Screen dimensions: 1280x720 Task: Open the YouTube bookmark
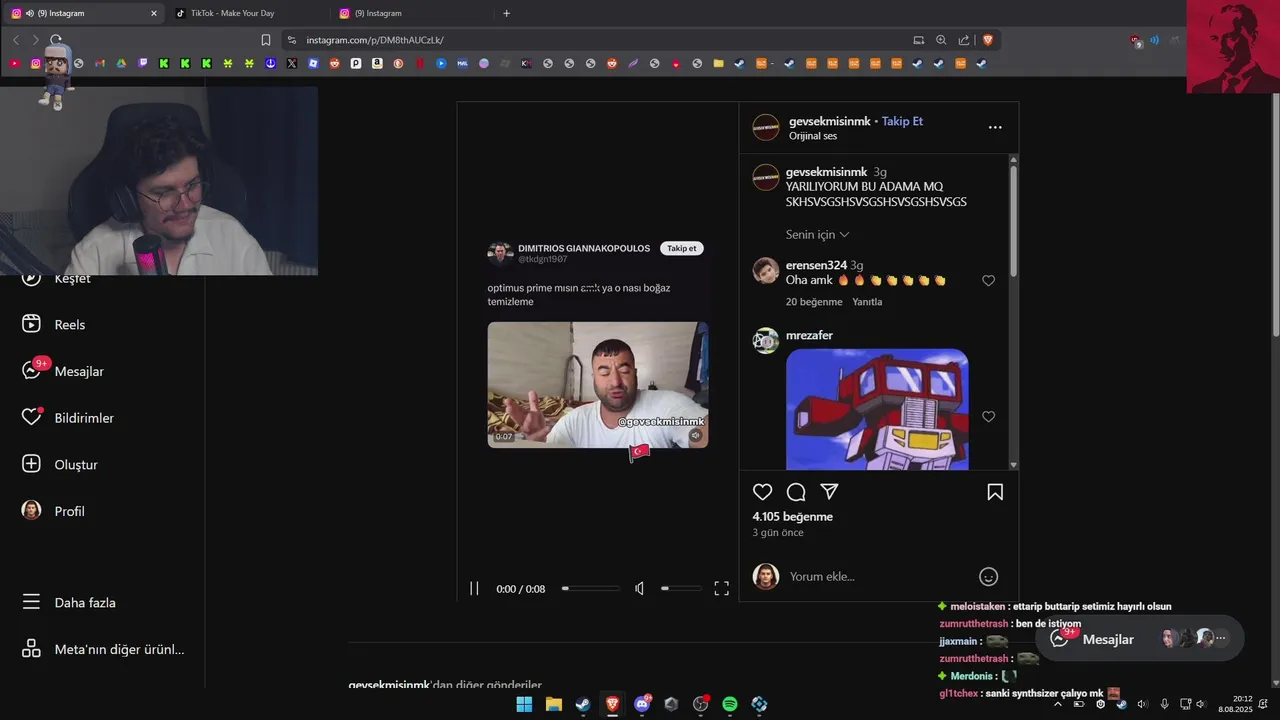pyautogui.click(x=14, y=63)
